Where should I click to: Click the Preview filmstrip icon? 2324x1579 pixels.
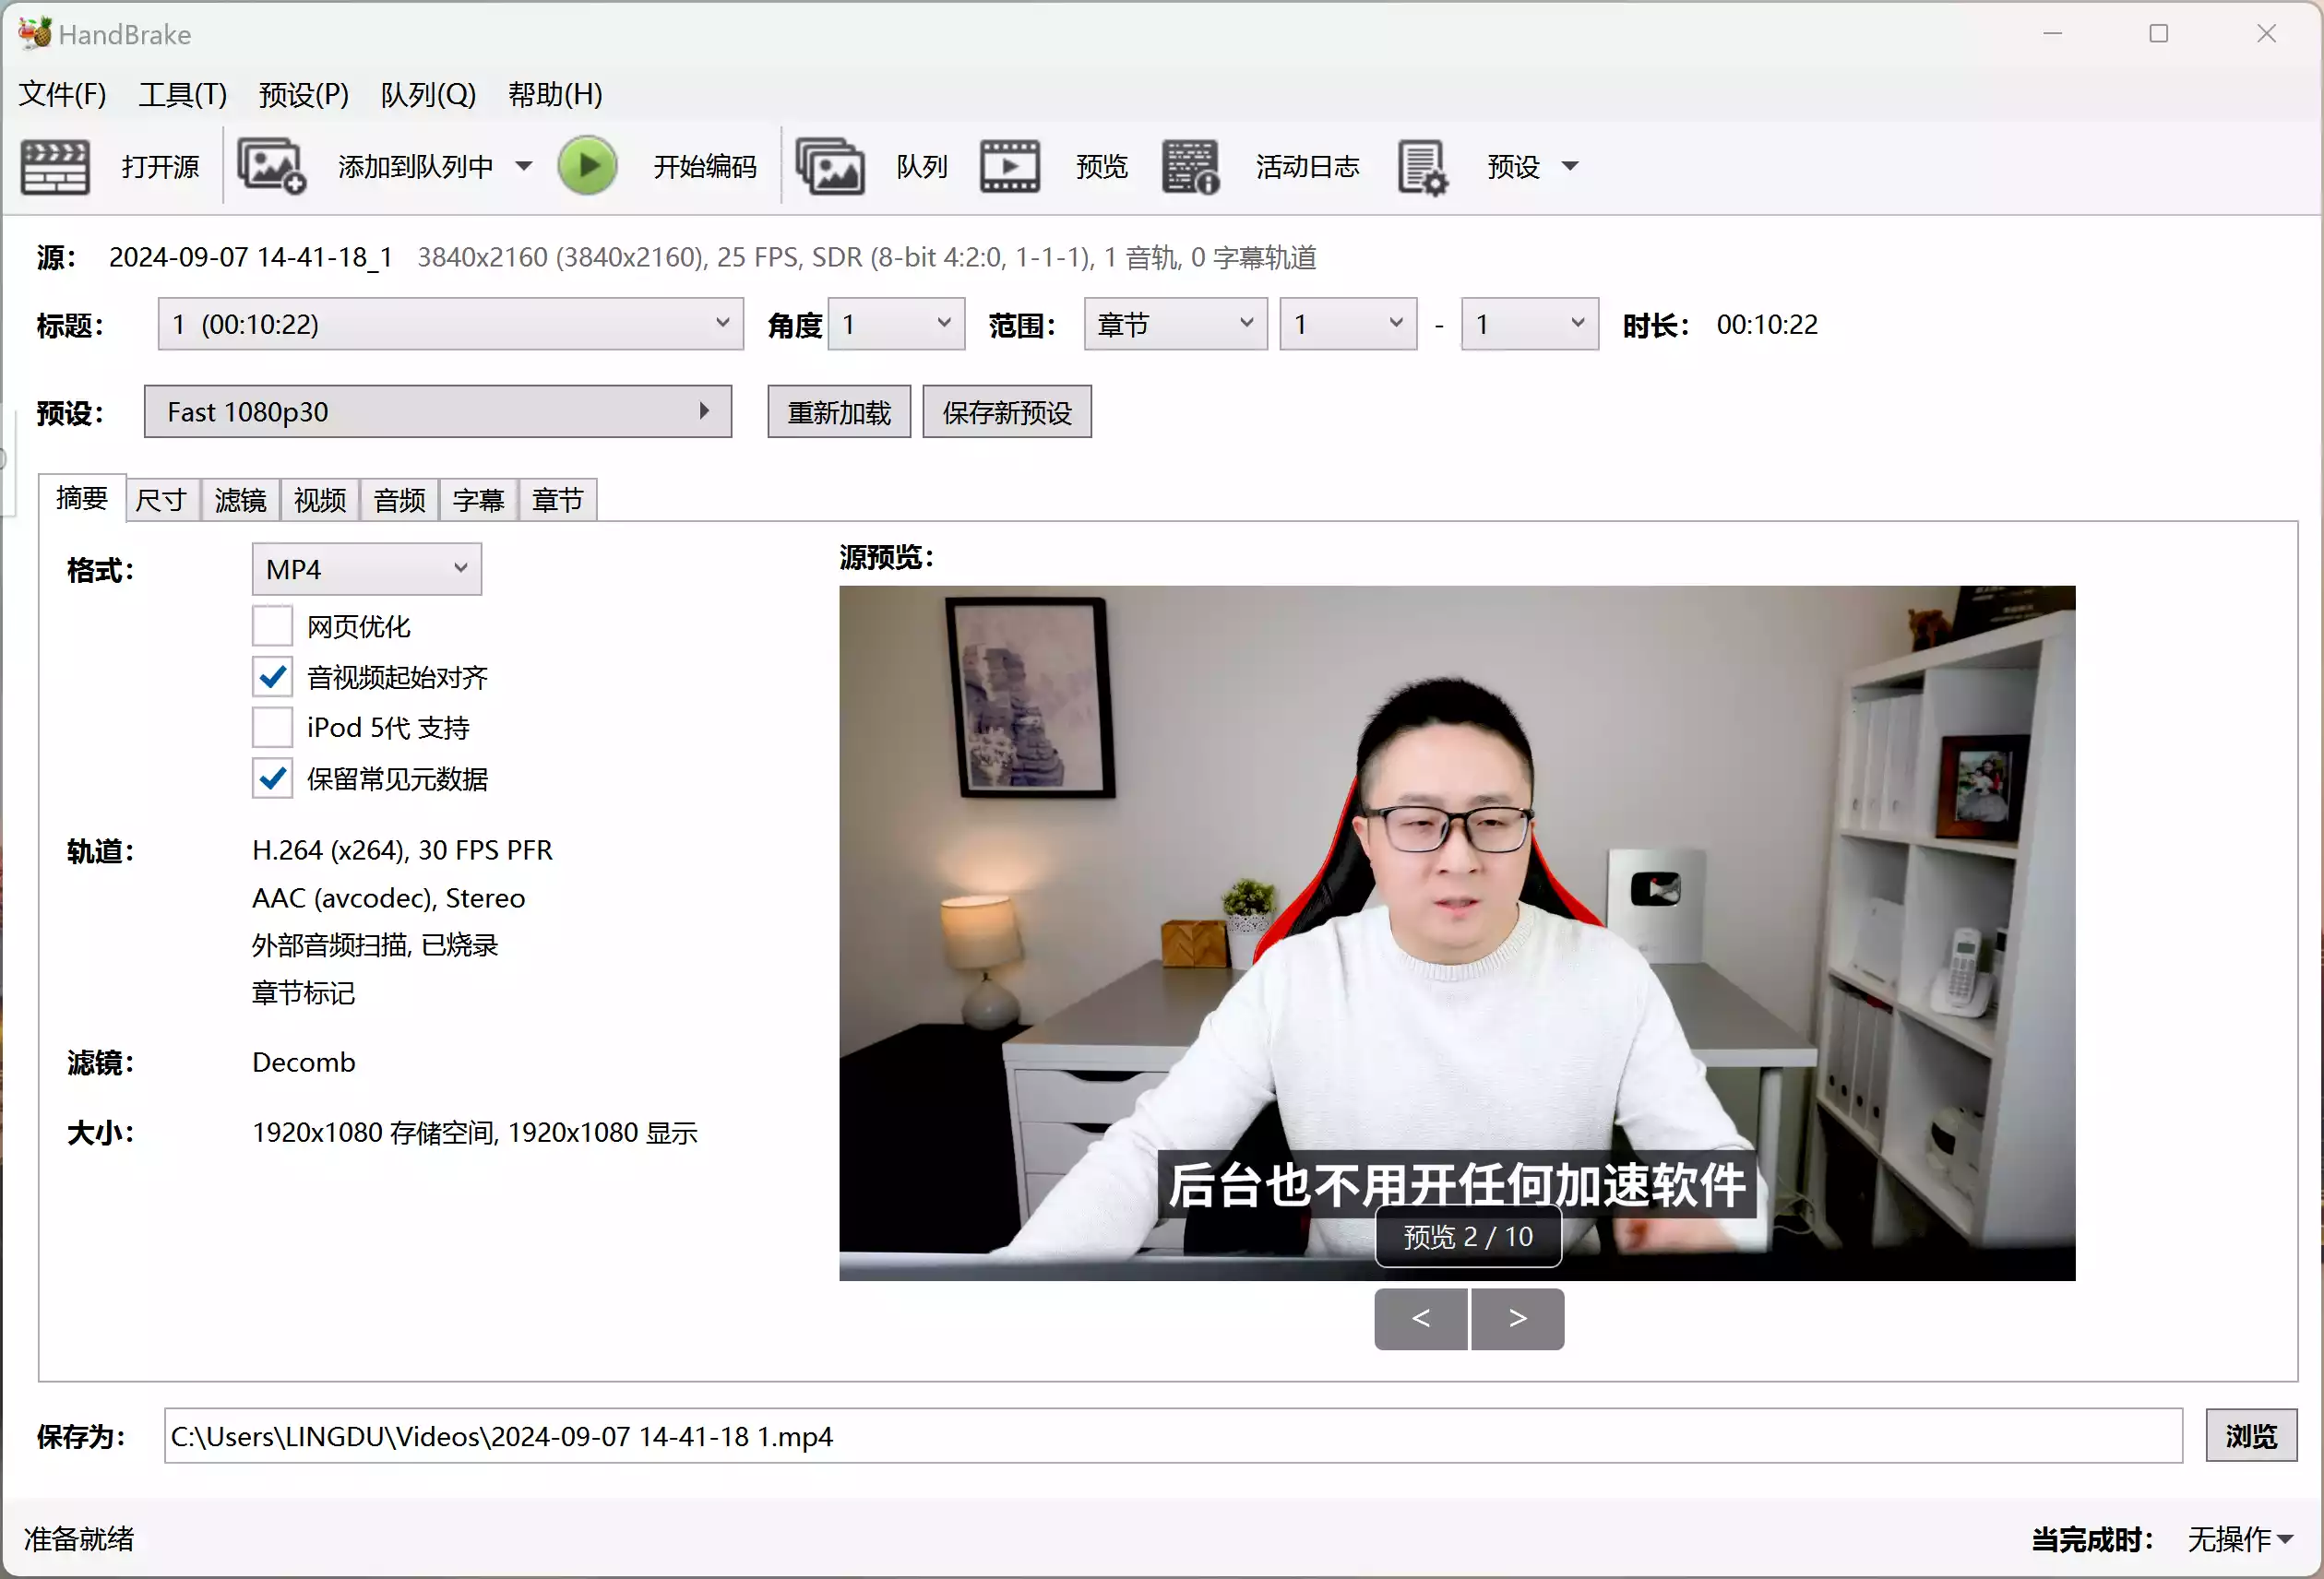point(1009,166)
